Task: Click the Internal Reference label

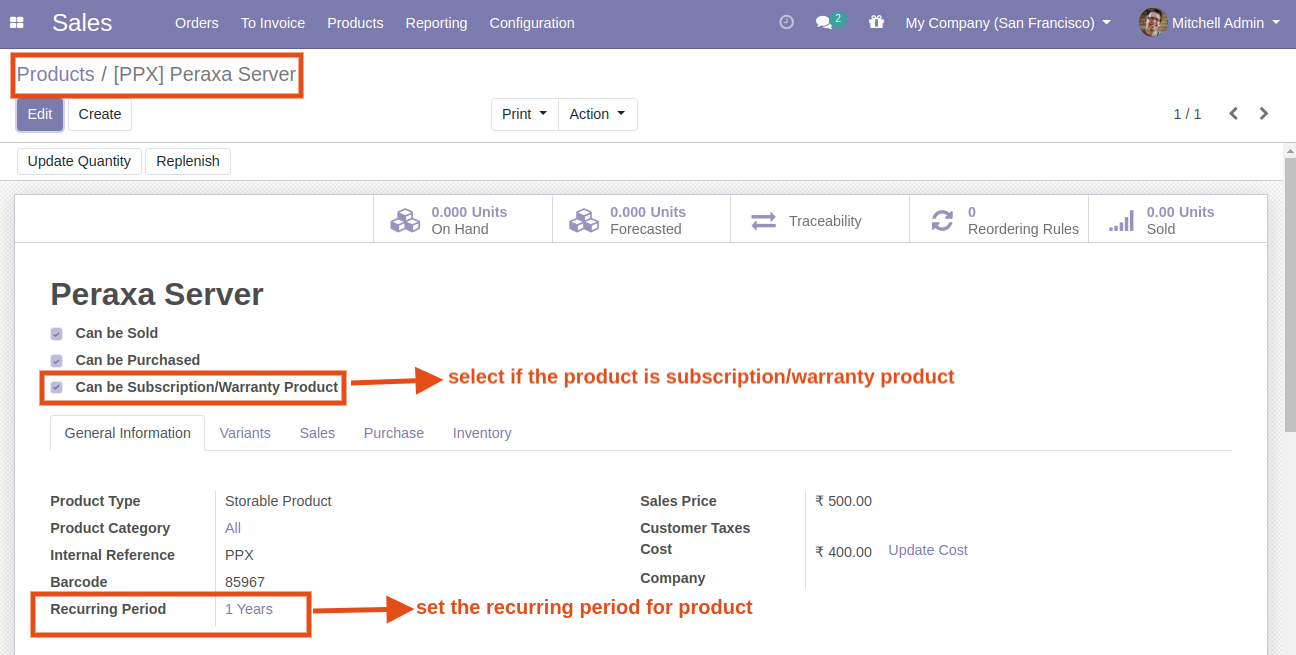Action: pos(113,555)
